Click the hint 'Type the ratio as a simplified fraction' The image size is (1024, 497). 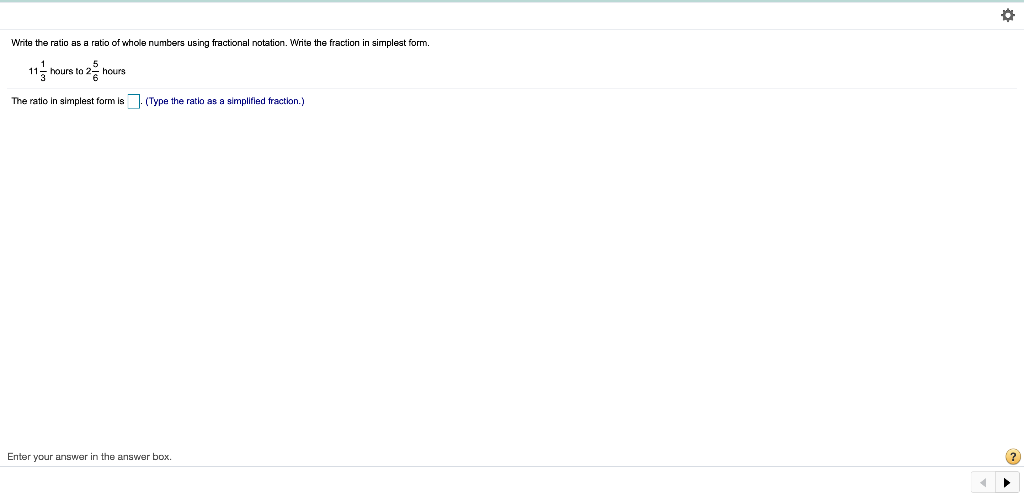(x=225, y=101)
